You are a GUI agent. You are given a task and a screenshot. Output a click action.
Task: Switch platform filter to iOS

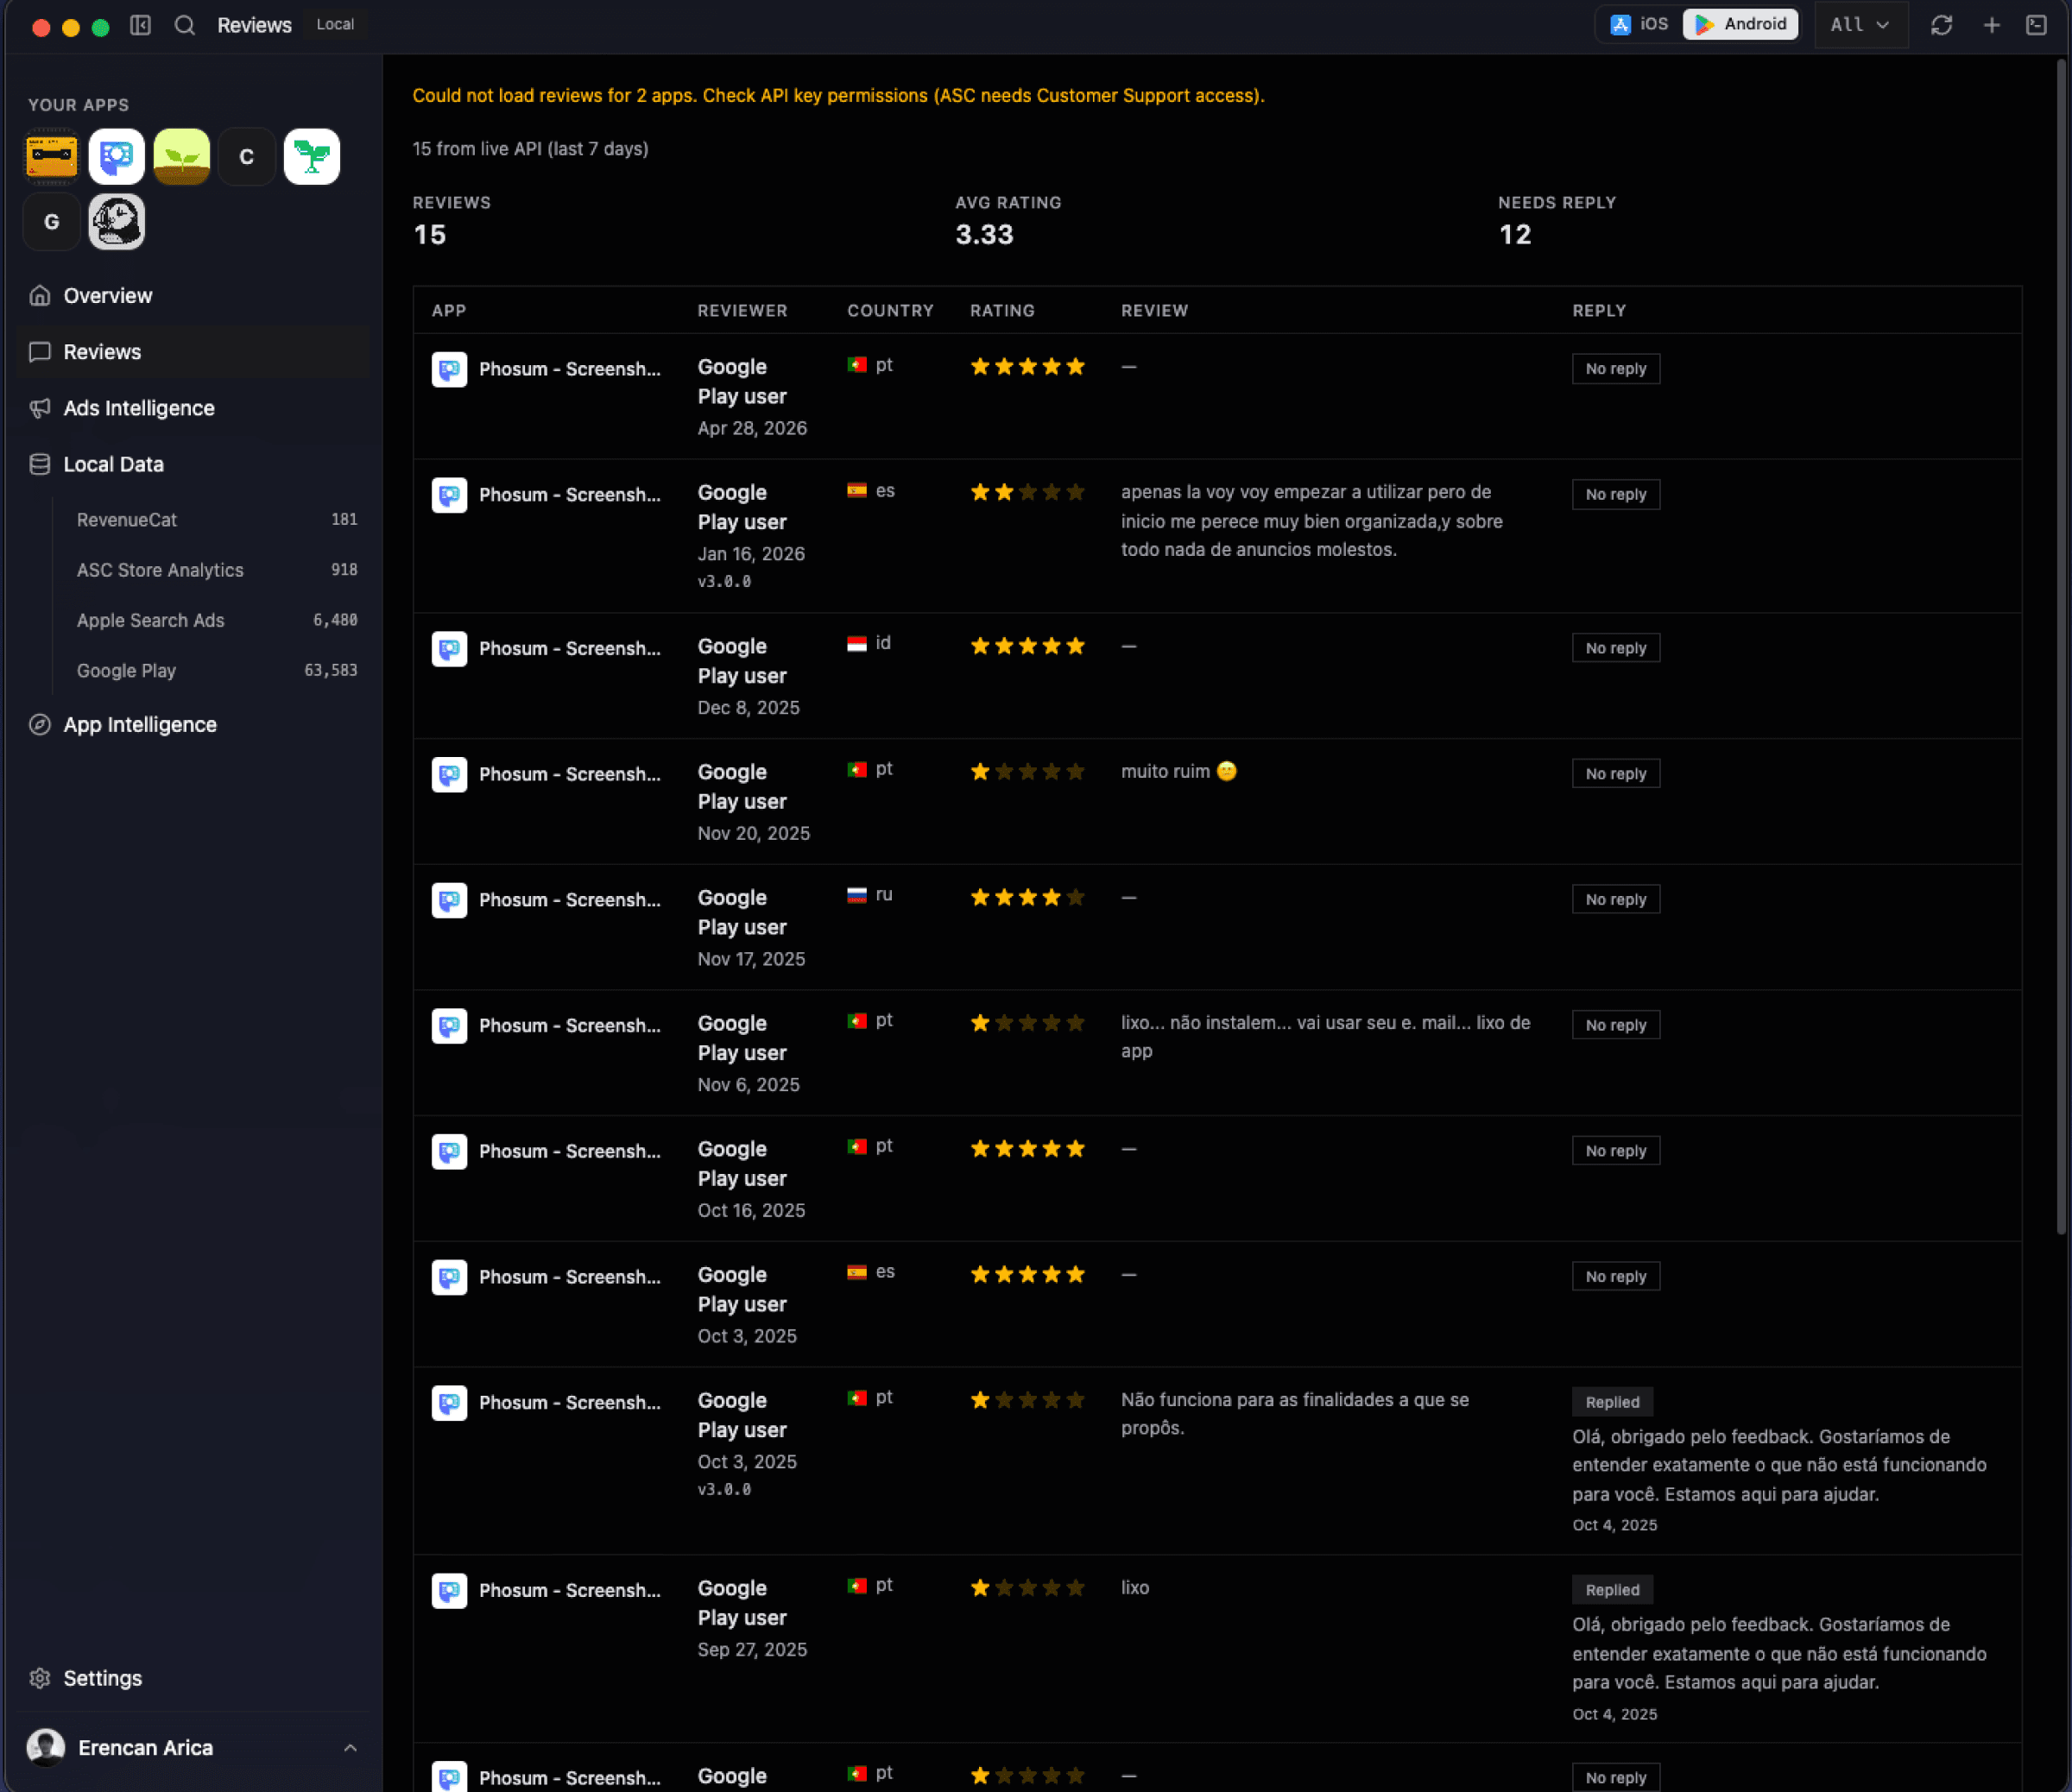1639,24
